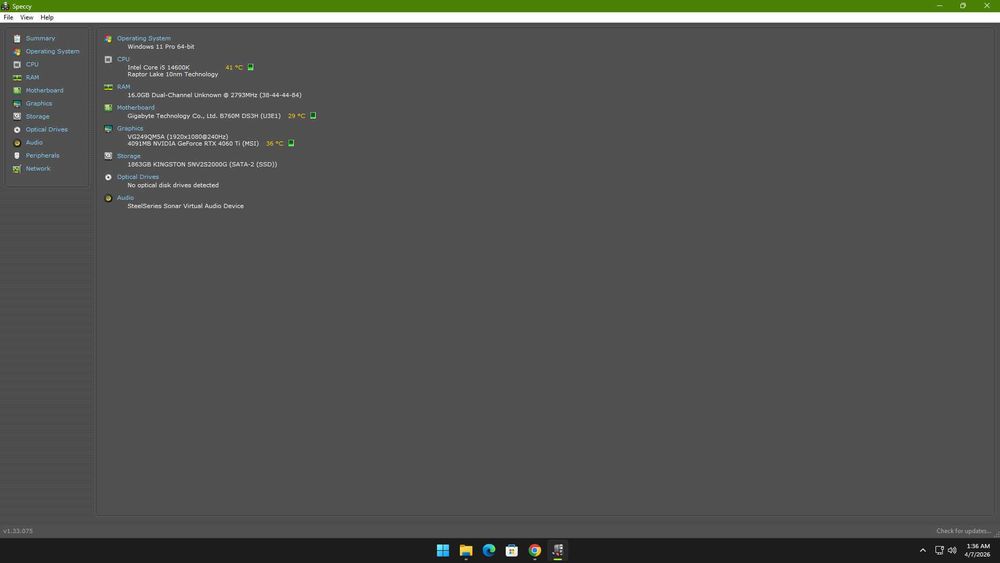Open the RAM sidebar section
Image resolution: width=1000 pixels, height=563 pixels.
tap(32, 77)
